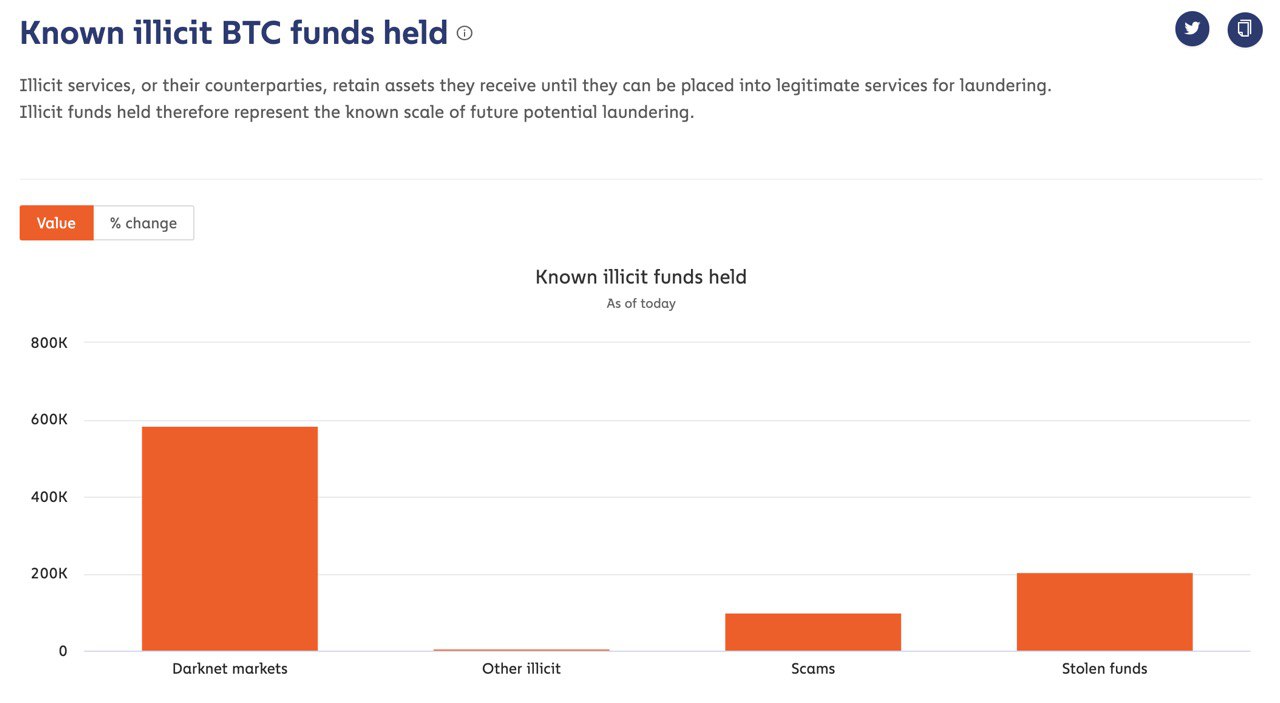Select the Stolen funds bar
The height and width of the screenshot is (703, 1280).
pyautogui.click(x=1104, y=612)
